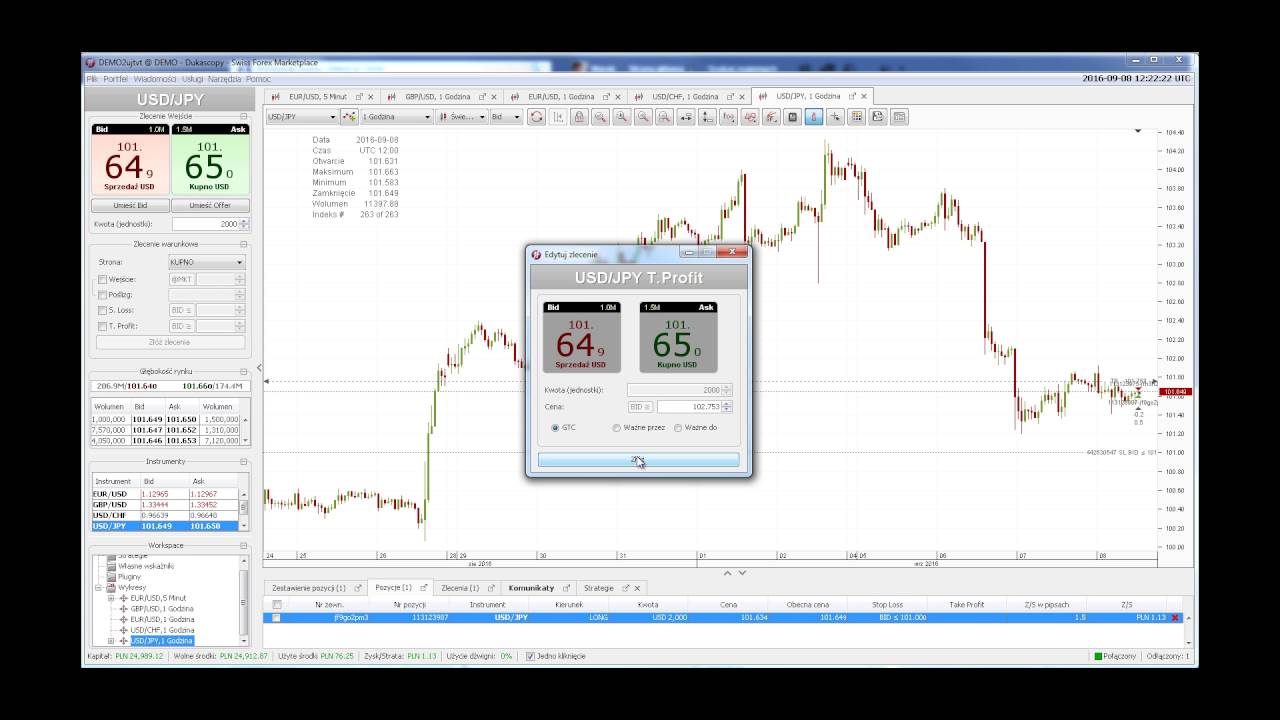This screenshot has width=1280, height=720.
Task: Select GBP/USD row in Instrumenty list
Action: click(165, 505)
